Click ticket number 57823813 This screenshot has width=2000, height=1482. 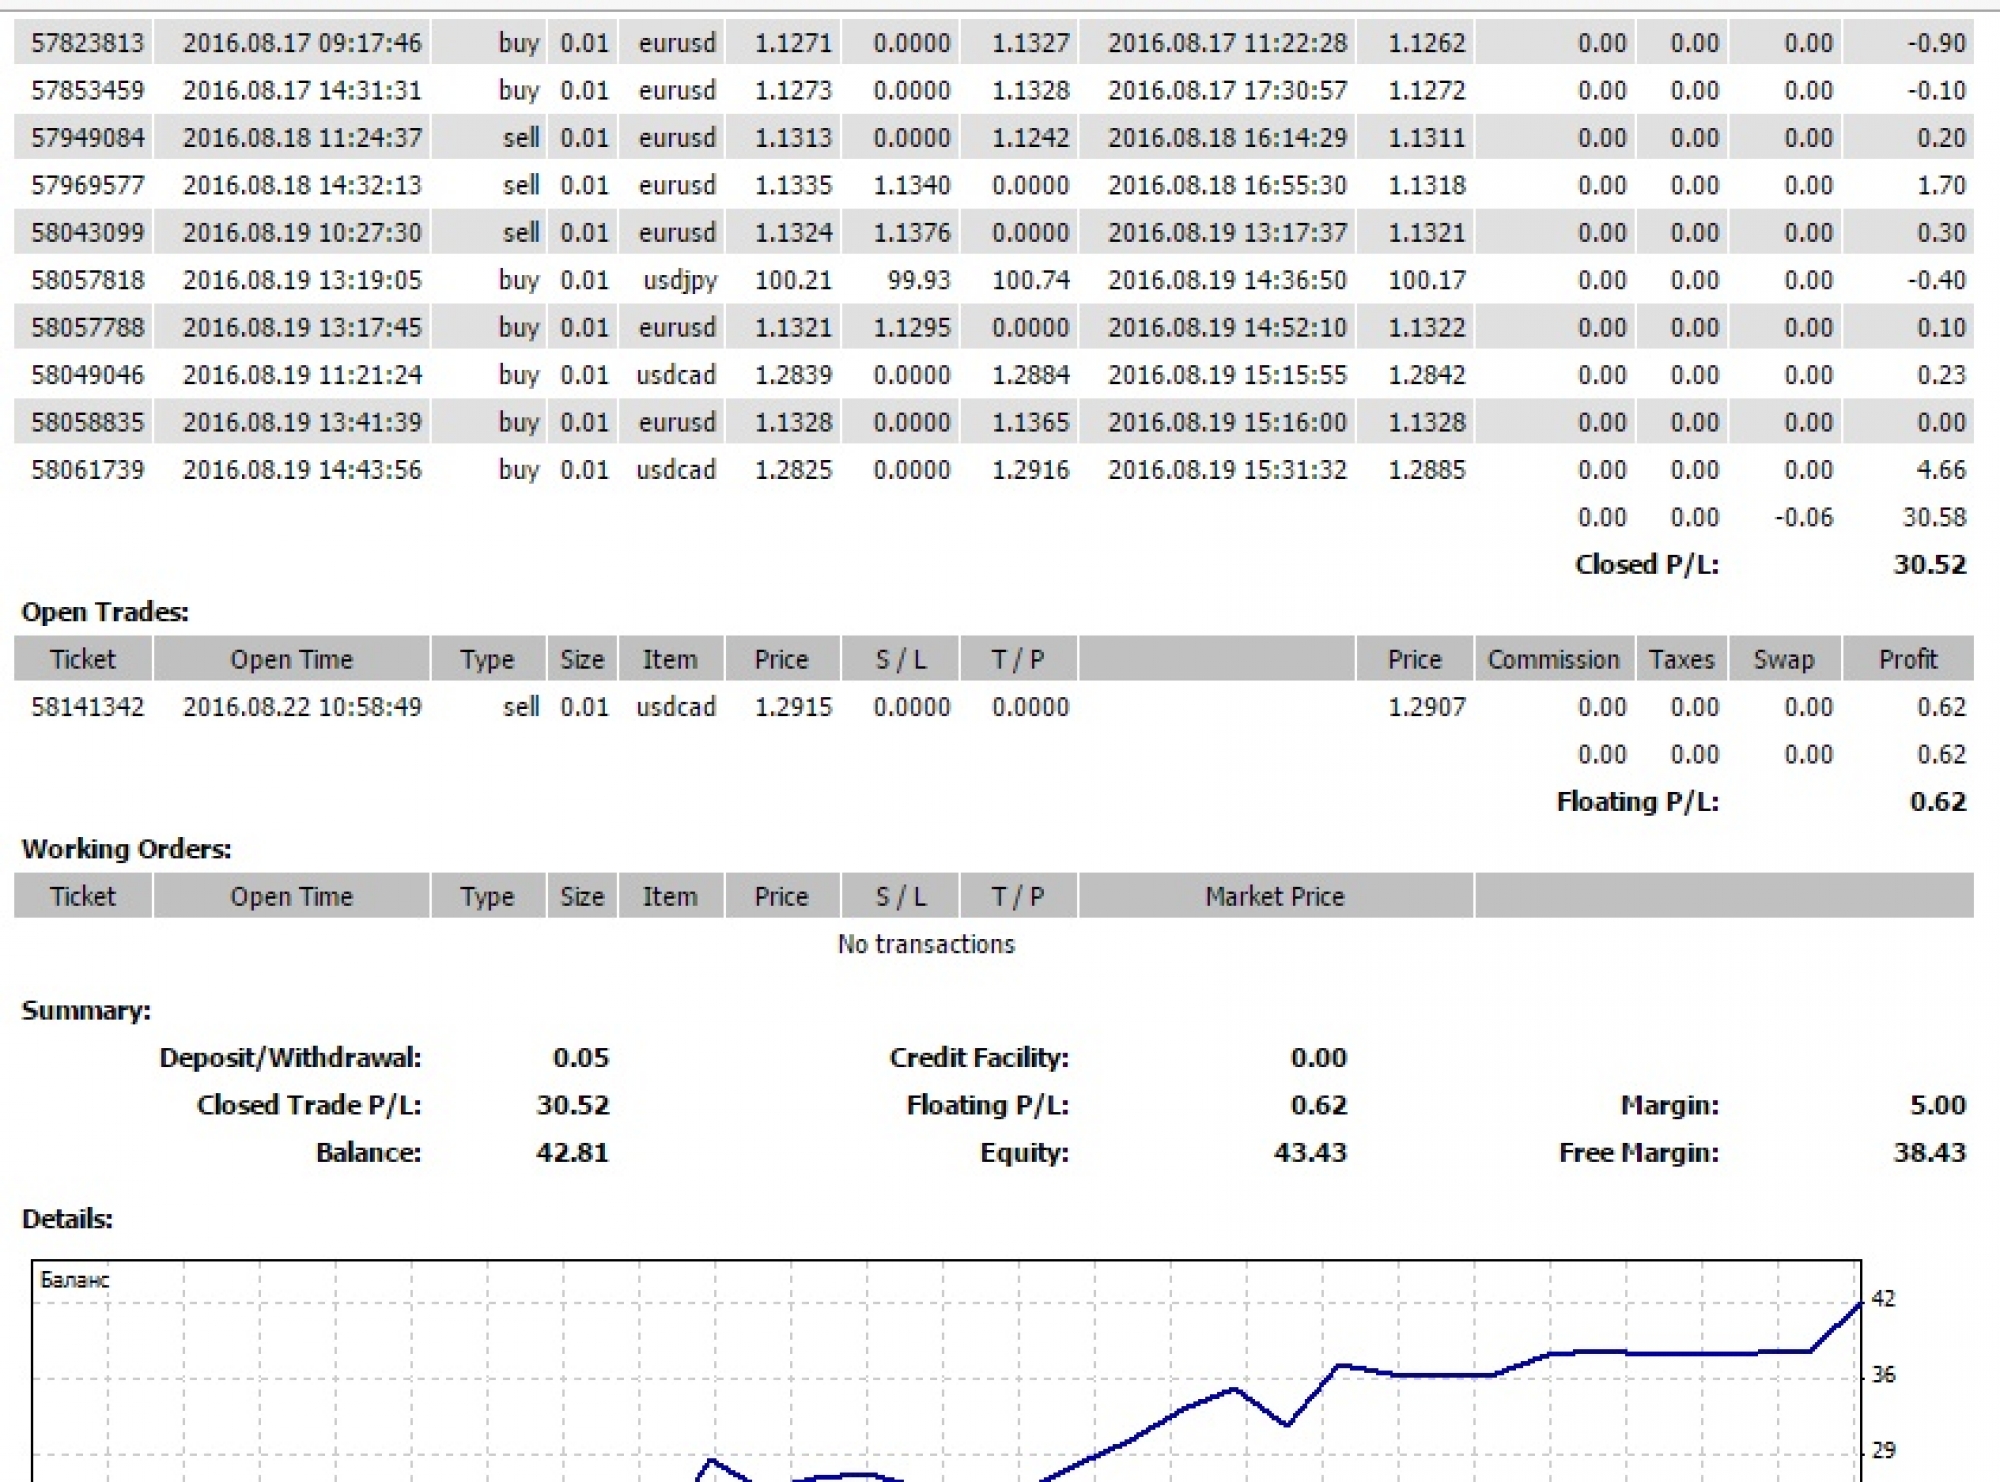87,43
